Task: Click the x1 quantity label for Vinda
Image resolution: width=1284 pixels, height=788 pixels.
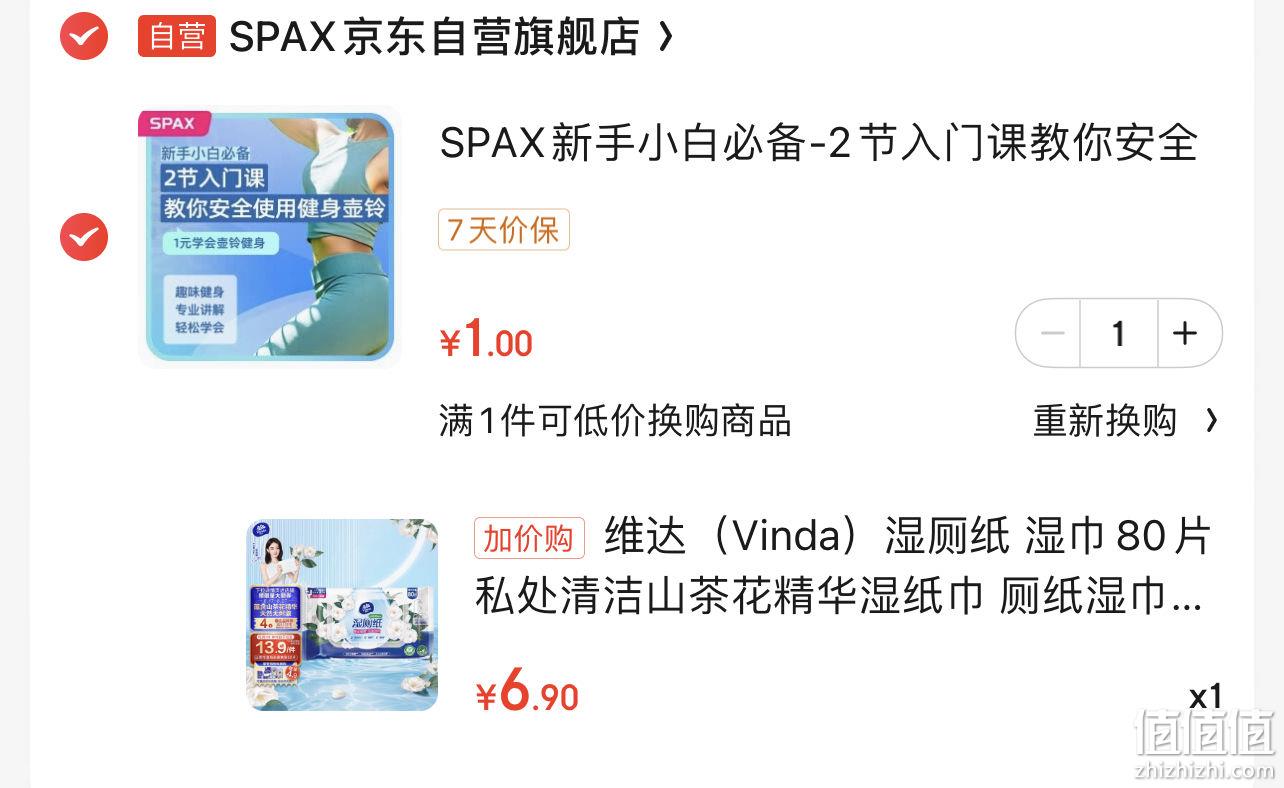Action: pyautogui.click(x=1205, y=695)
